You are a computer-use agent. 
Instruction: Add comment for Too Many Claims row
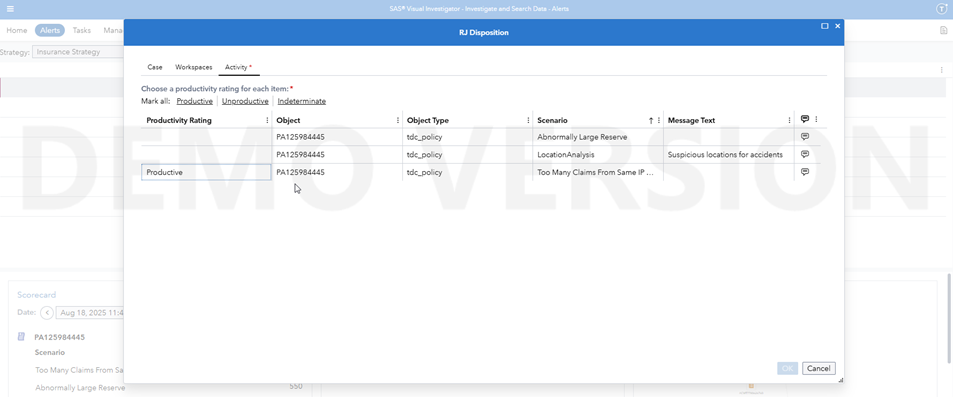[x=805, y=171]
